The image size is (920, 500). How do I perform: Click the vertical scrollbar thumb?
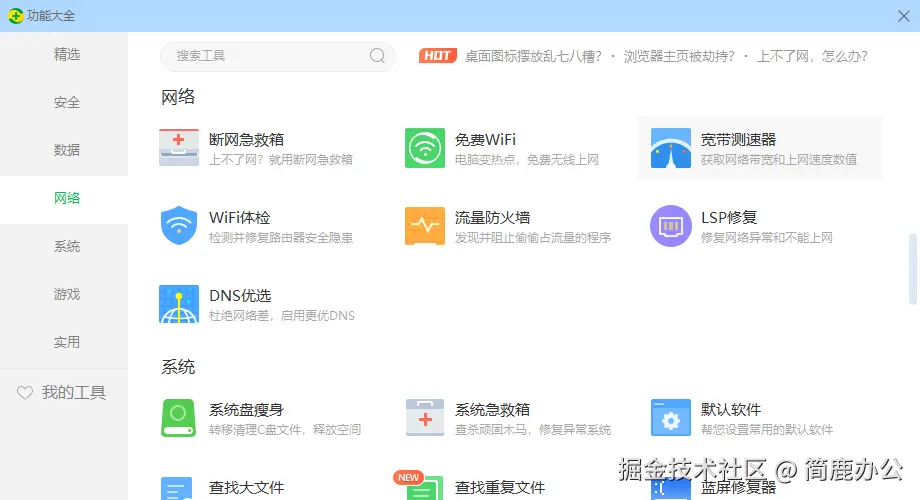(x=912, y=269)
